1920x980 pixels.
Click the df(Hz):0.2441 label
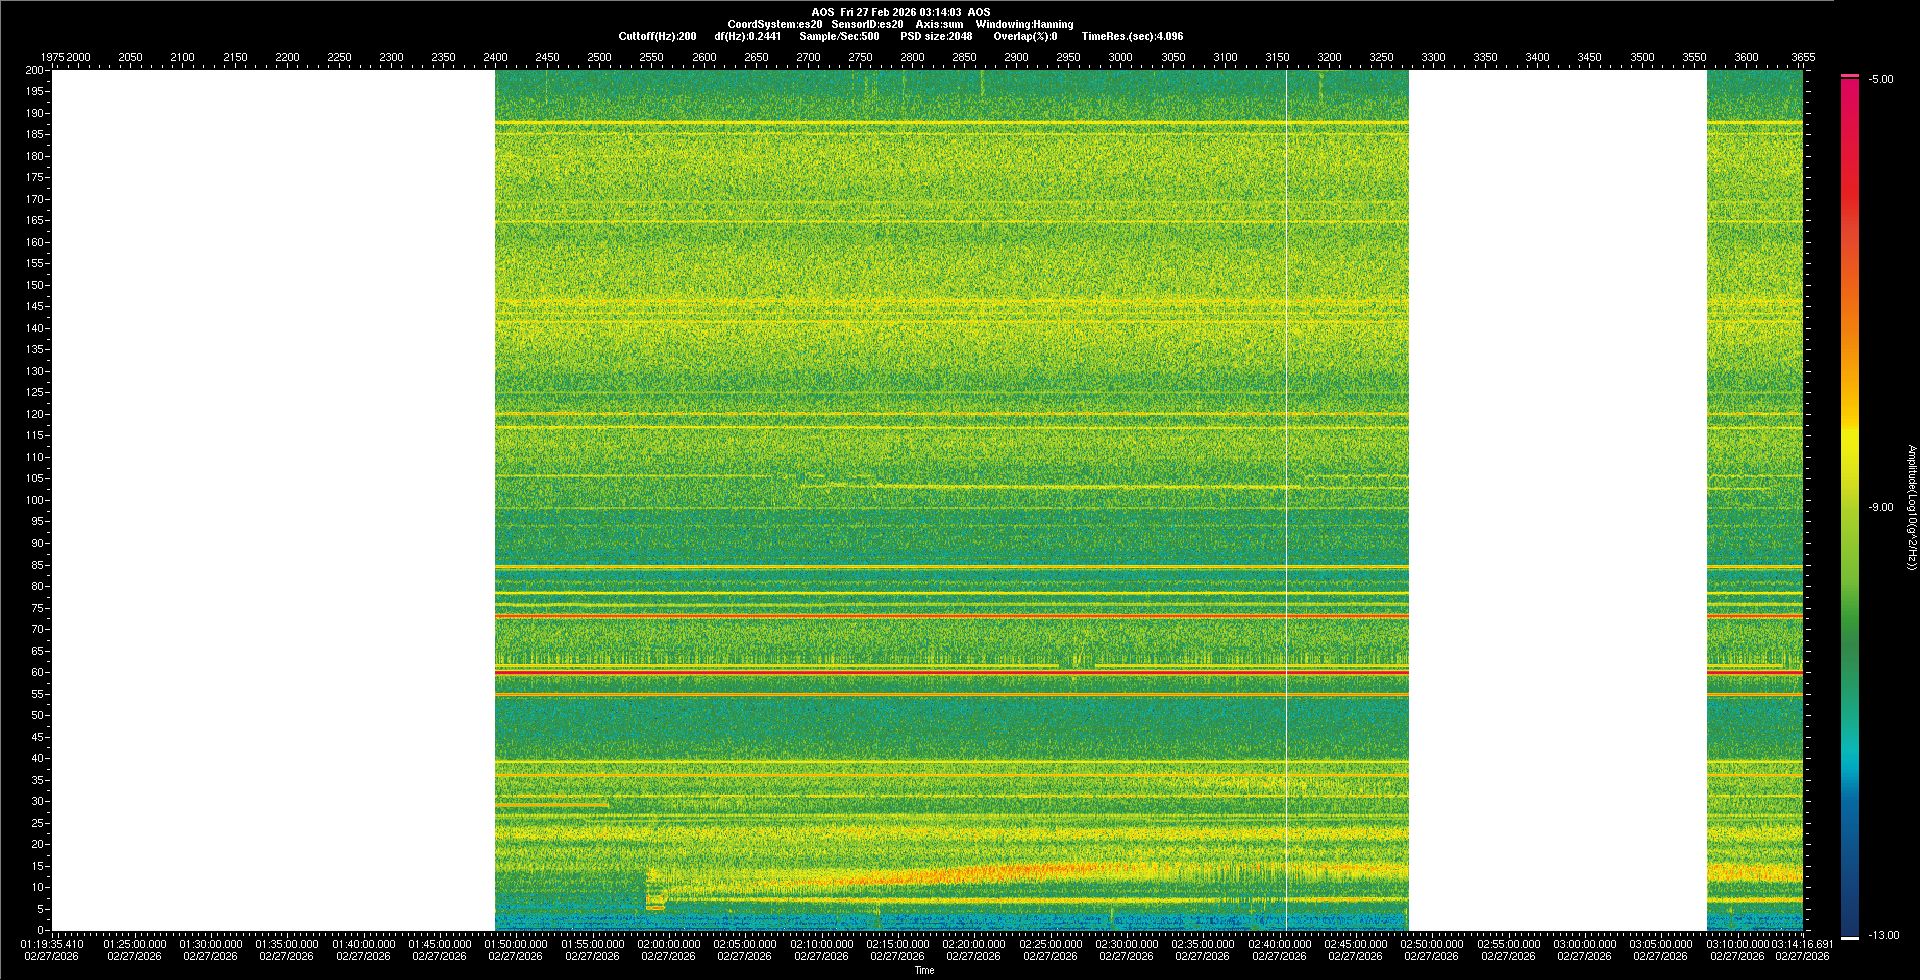pyautogui.click(x=747, y=36)
